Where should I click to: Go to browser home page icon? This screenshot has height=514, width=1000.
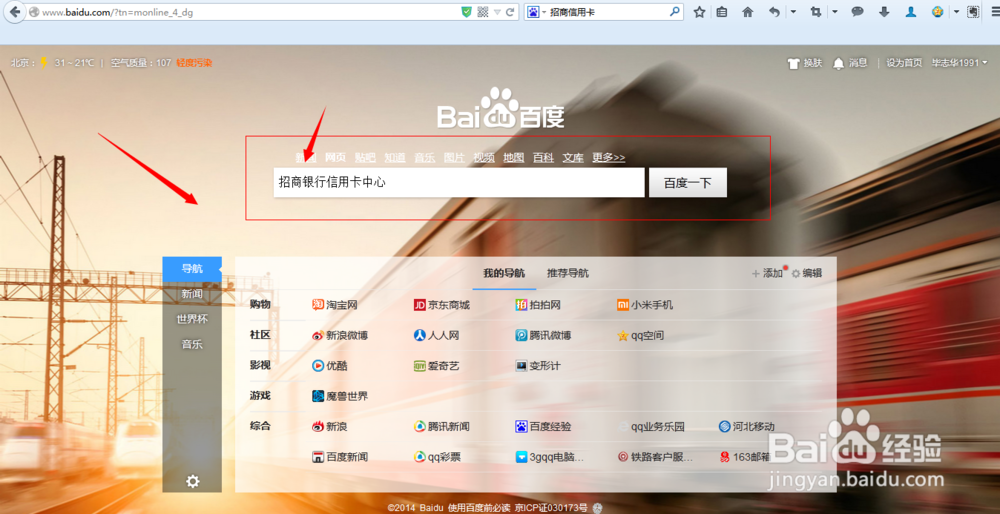coord(747,11)
